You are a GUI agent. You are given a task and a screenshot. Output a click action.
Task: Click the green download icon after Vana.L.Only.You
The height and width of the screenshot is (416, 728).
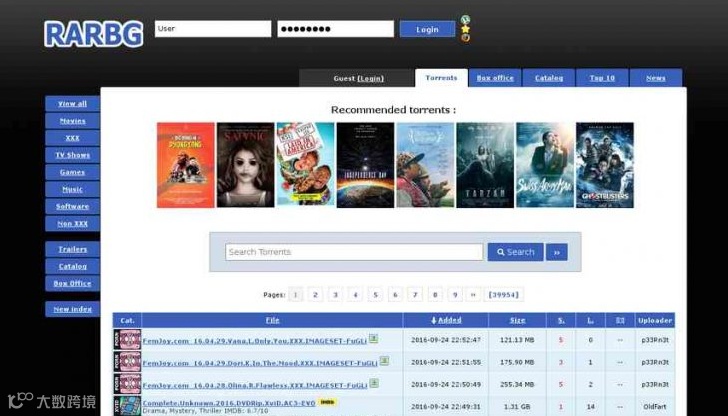[373, 338]
